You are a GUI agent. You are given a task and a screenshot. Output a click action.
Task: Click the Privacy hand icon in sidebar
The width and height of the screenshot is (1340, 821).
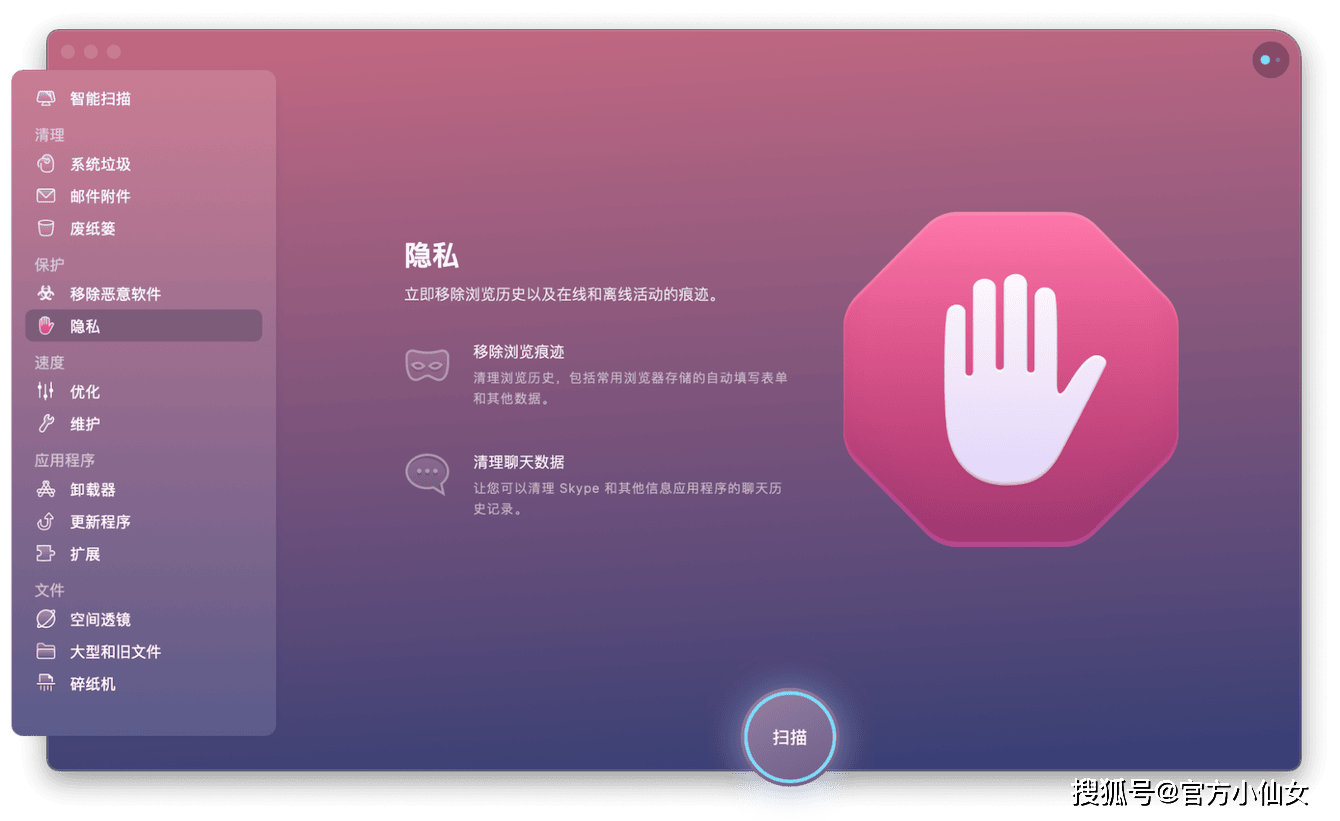pyautogui.click(x=45, y=325)
